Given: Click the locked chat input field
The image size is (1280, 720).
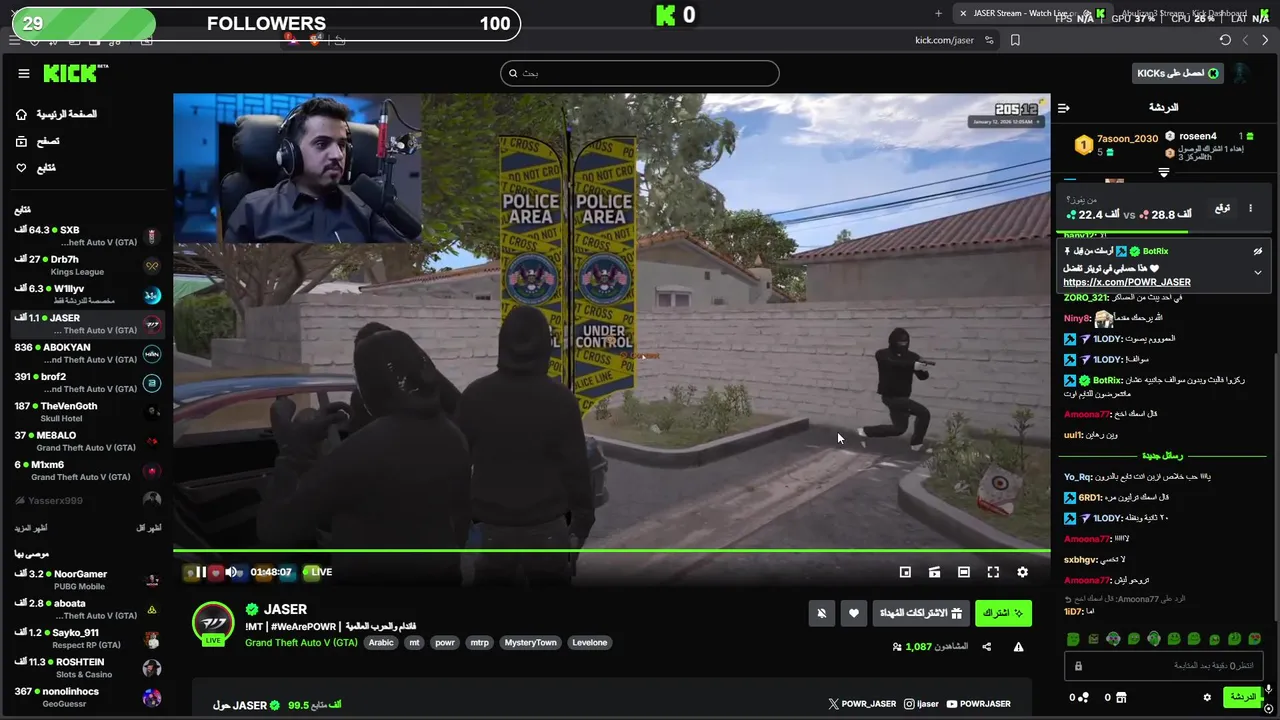Looking at the screenshot, I should point(1165,666).
